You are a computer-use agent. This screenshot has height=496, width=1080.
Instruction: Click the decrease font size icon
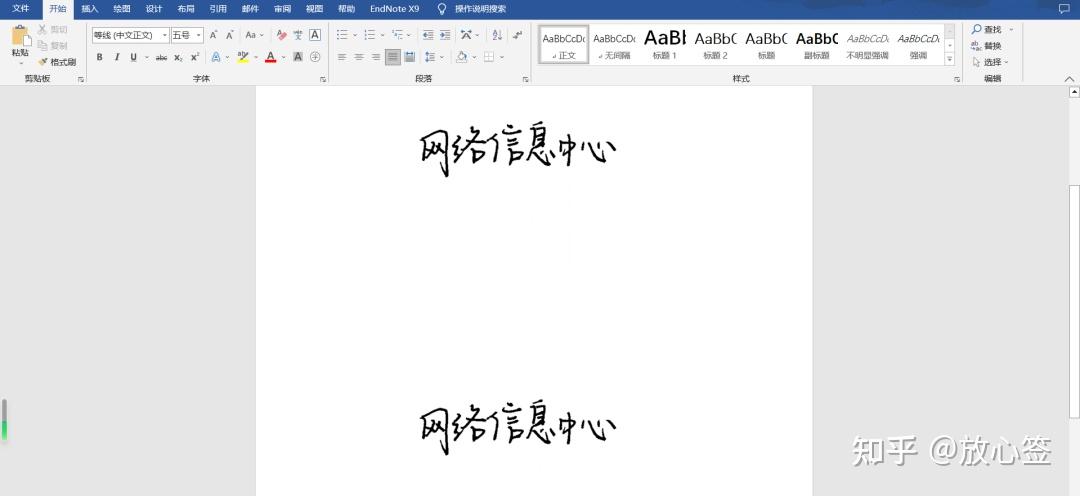[230, 35]
